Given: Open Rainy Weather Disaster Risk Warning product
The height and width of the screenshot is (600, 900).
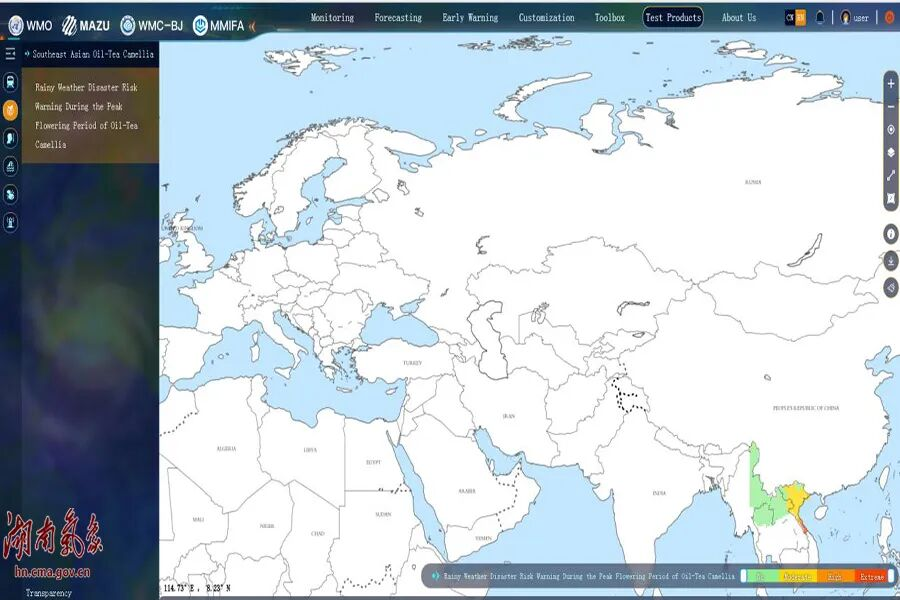Looking at the screenshot, I should 87,115.
